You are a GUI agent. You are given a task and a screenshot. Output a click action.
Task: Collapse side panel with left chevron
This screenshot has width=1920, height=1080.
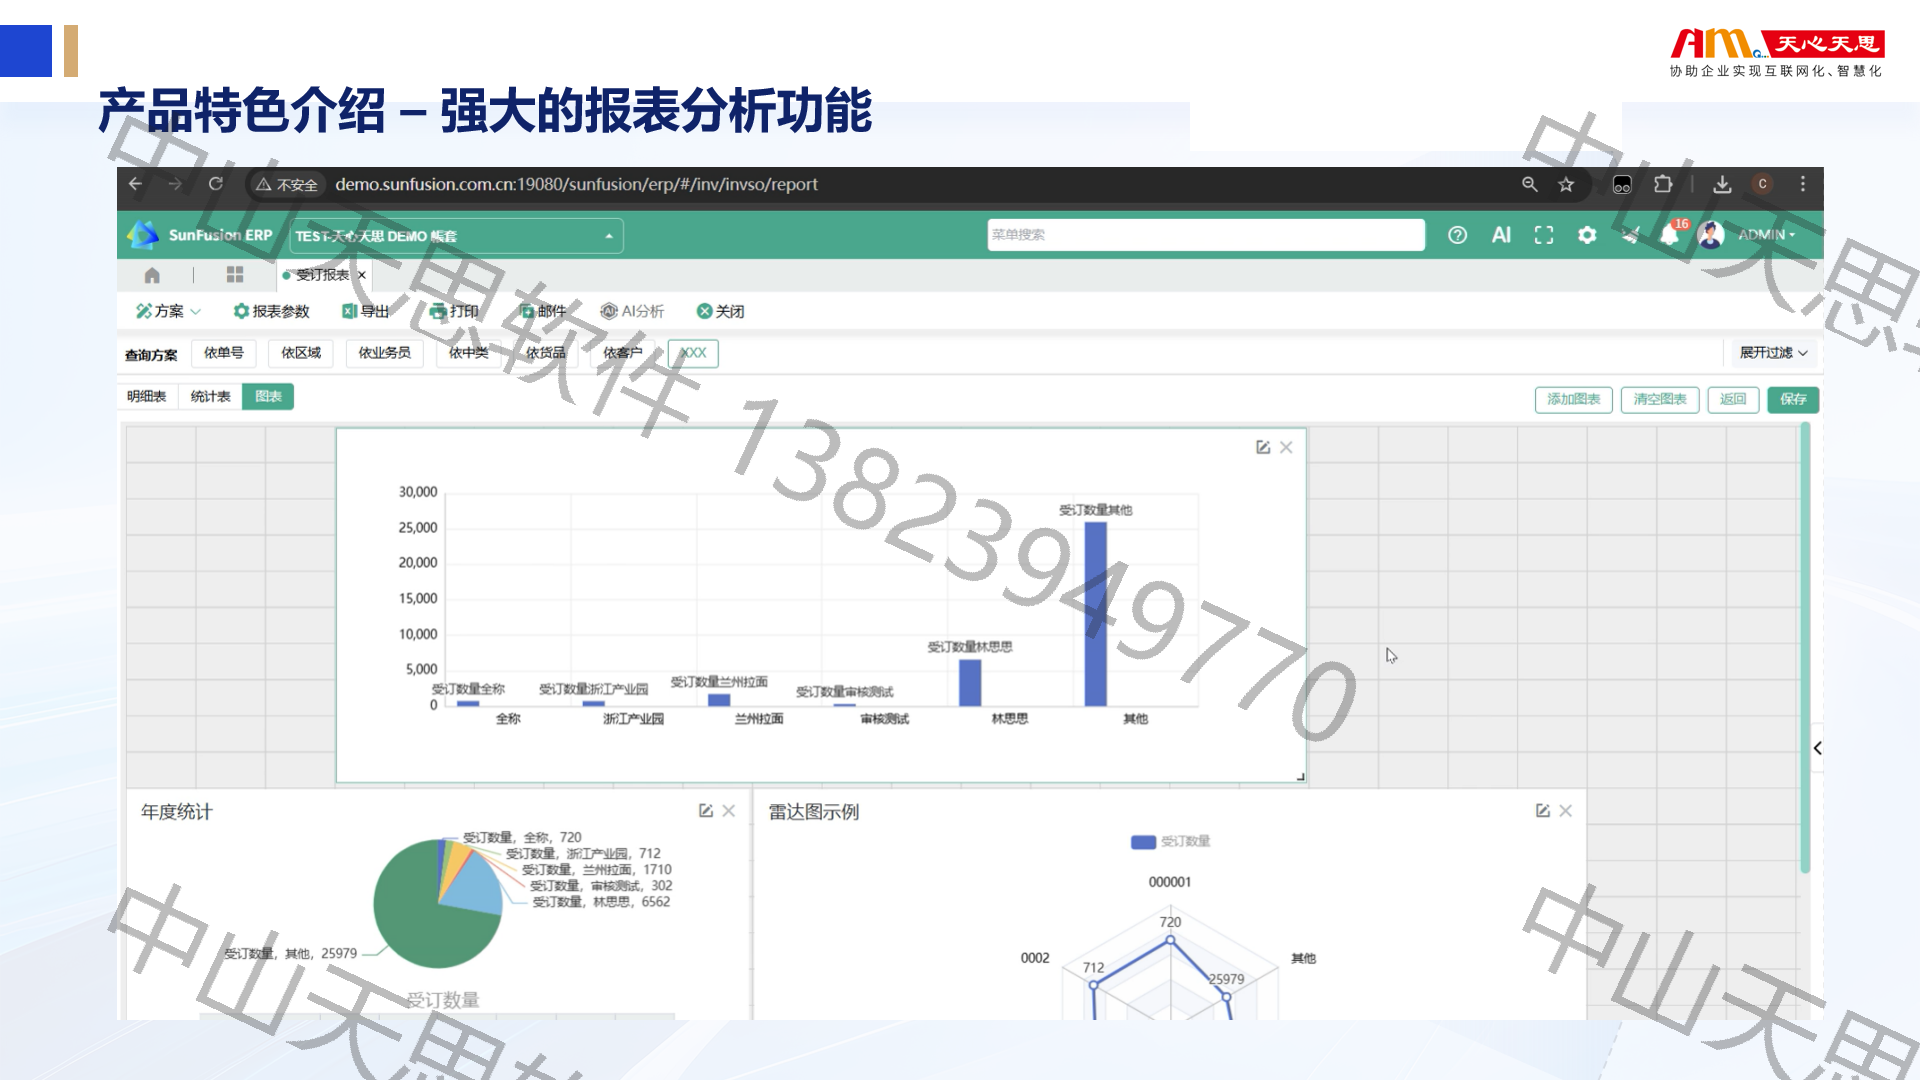pyautogui.click(x=1818, y=748)
